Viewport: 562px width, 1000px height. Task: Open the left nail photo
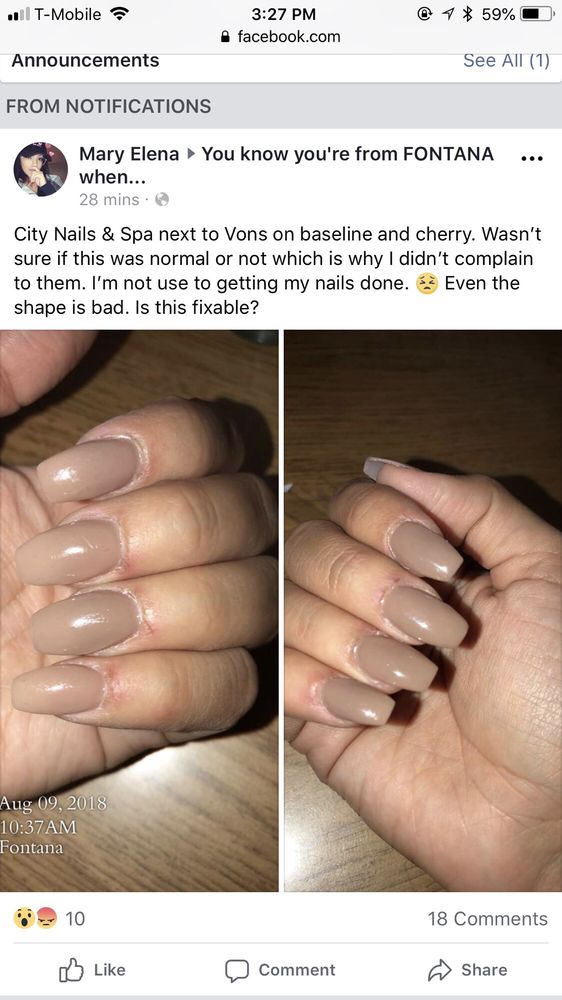pos(139,610)
